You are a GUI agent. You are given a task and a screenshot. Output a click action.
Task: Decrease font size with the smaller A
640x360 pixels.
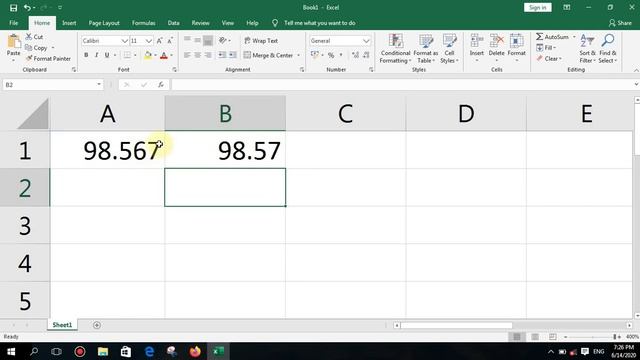click(x=170, y=40)
